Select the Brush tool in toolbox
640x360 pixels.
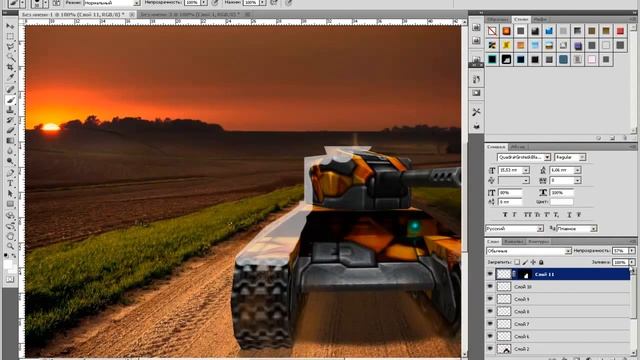[x=10, y=100]
